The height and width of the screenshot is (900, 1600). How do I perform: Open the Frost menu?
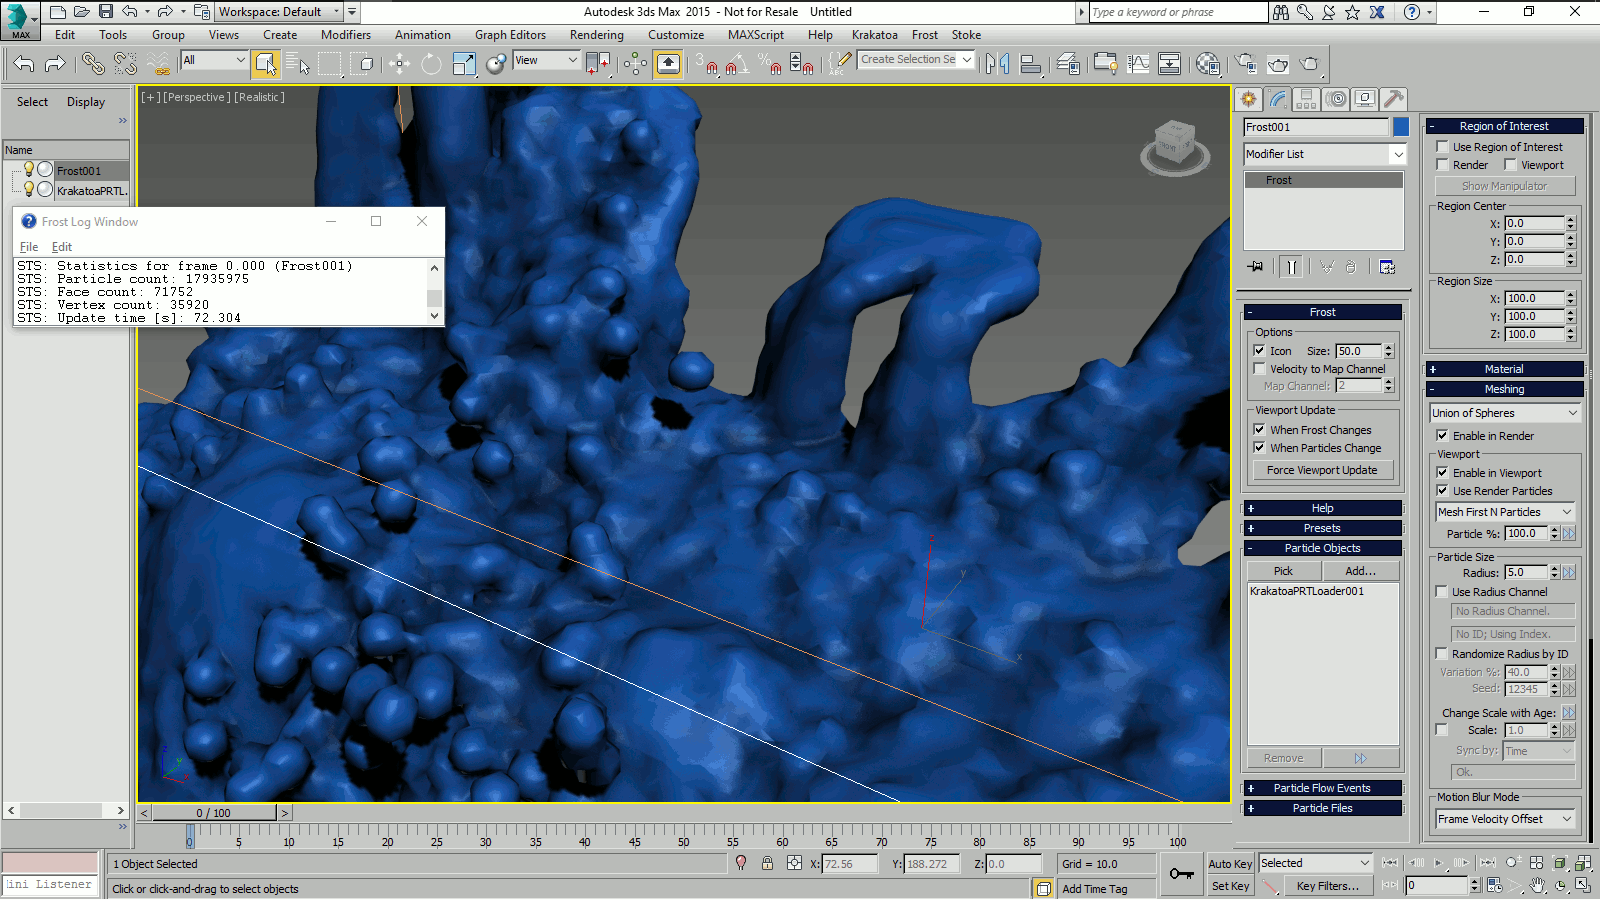point(925,35)
